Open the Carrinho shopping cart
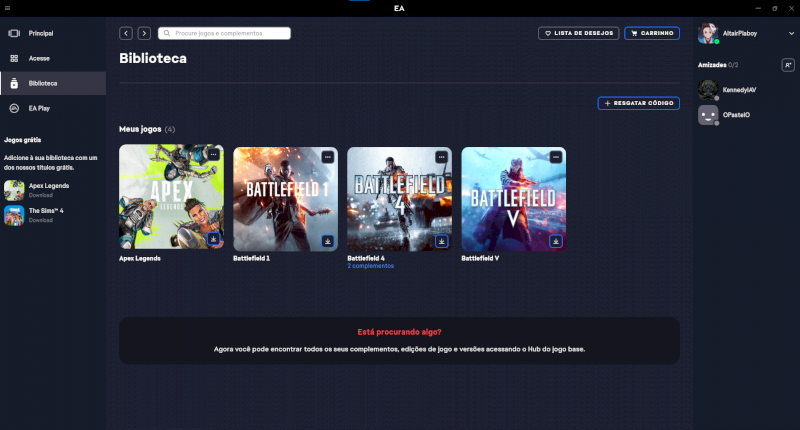The height and width of the screenshot is (430, 800). click(652, 33)
